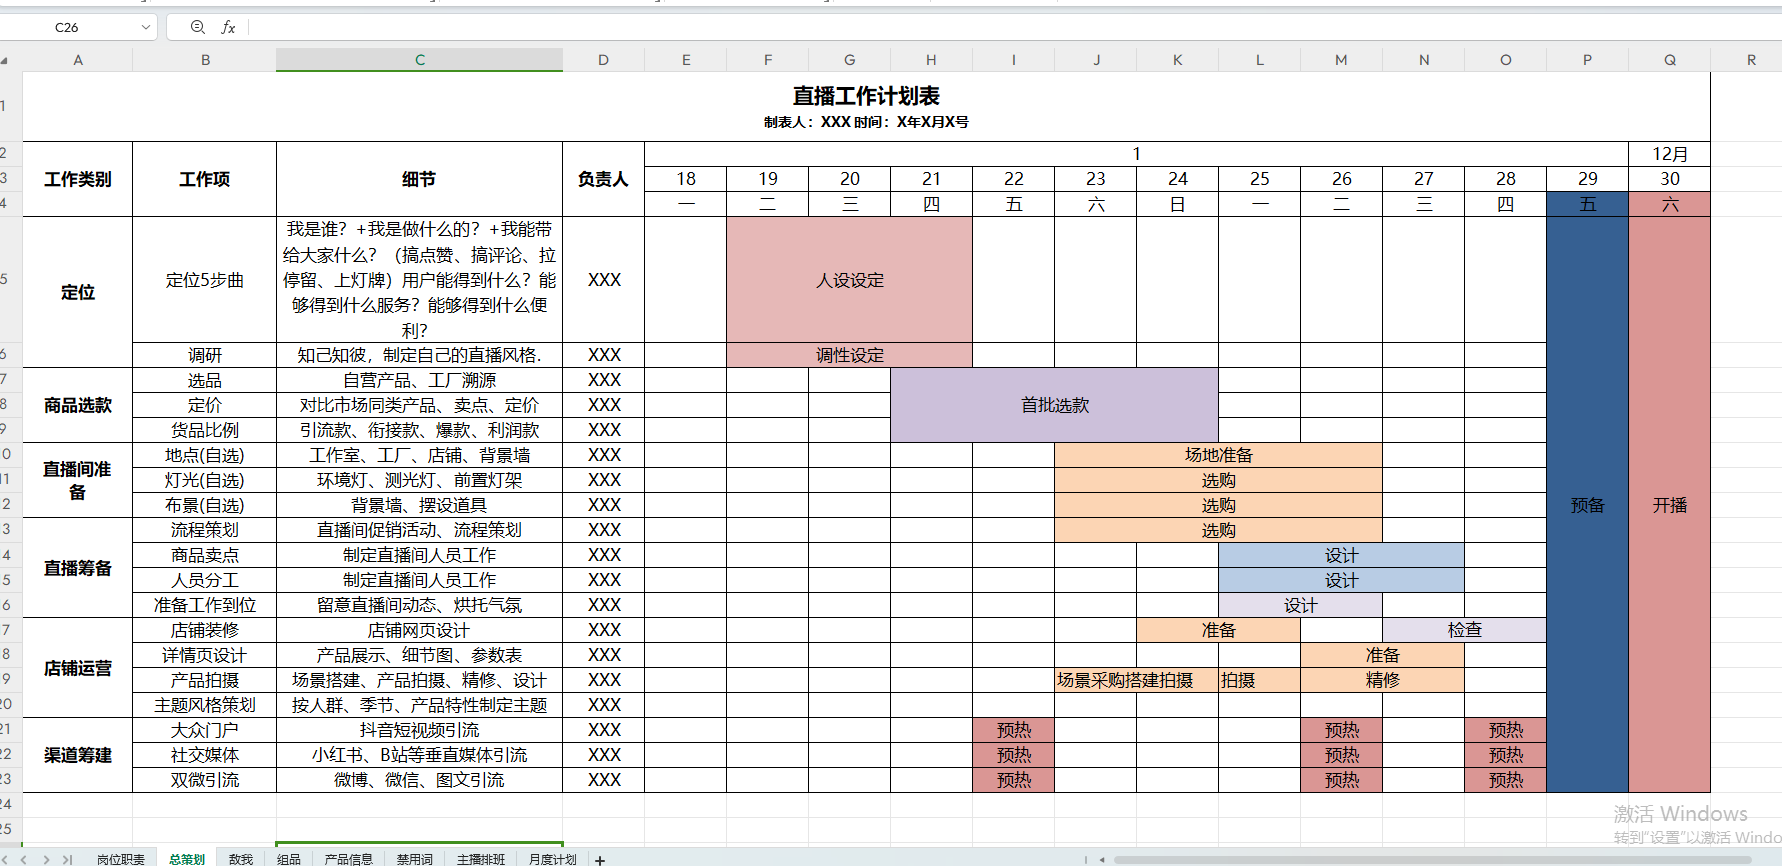This screenshot has width=1782, height=866.
Task: Select the 12月 month cell
Action: click(x=1670, y=154)
